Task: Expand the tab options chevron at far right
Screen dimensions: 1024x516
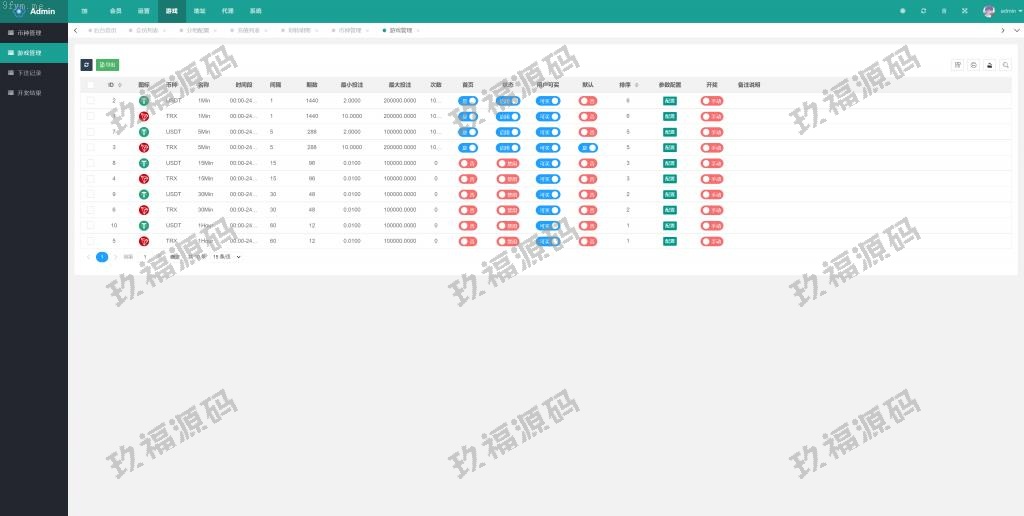Action: coord(1016,31)
